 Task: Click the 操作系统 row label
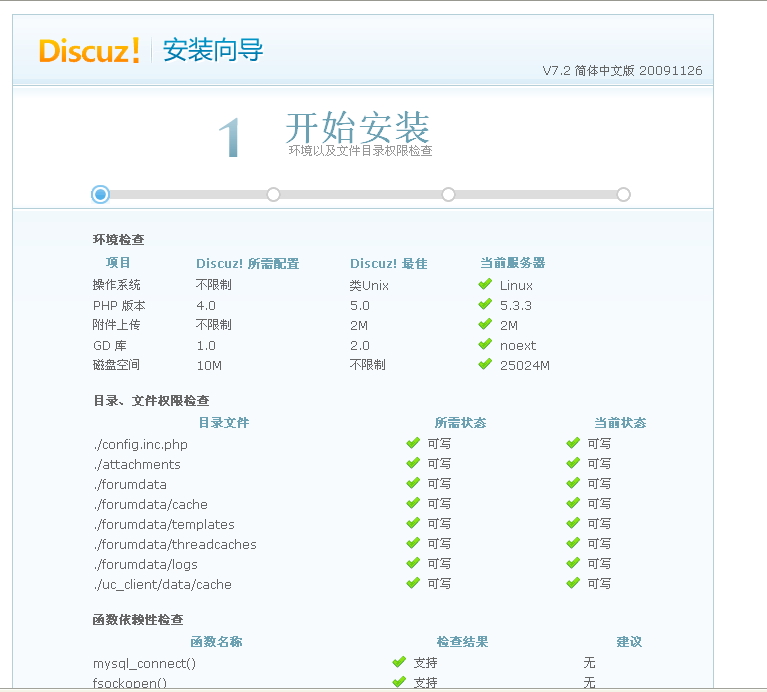coord(116,285)
